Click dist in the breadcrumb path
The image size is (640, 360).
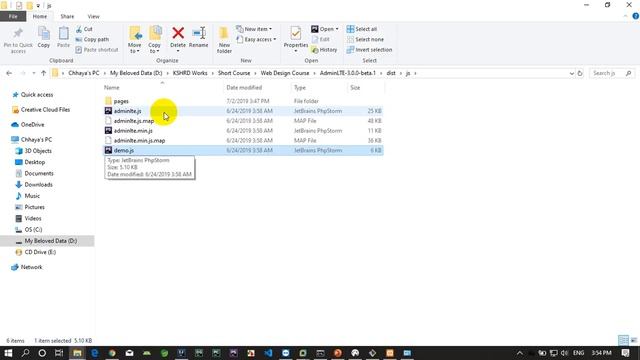391,73
